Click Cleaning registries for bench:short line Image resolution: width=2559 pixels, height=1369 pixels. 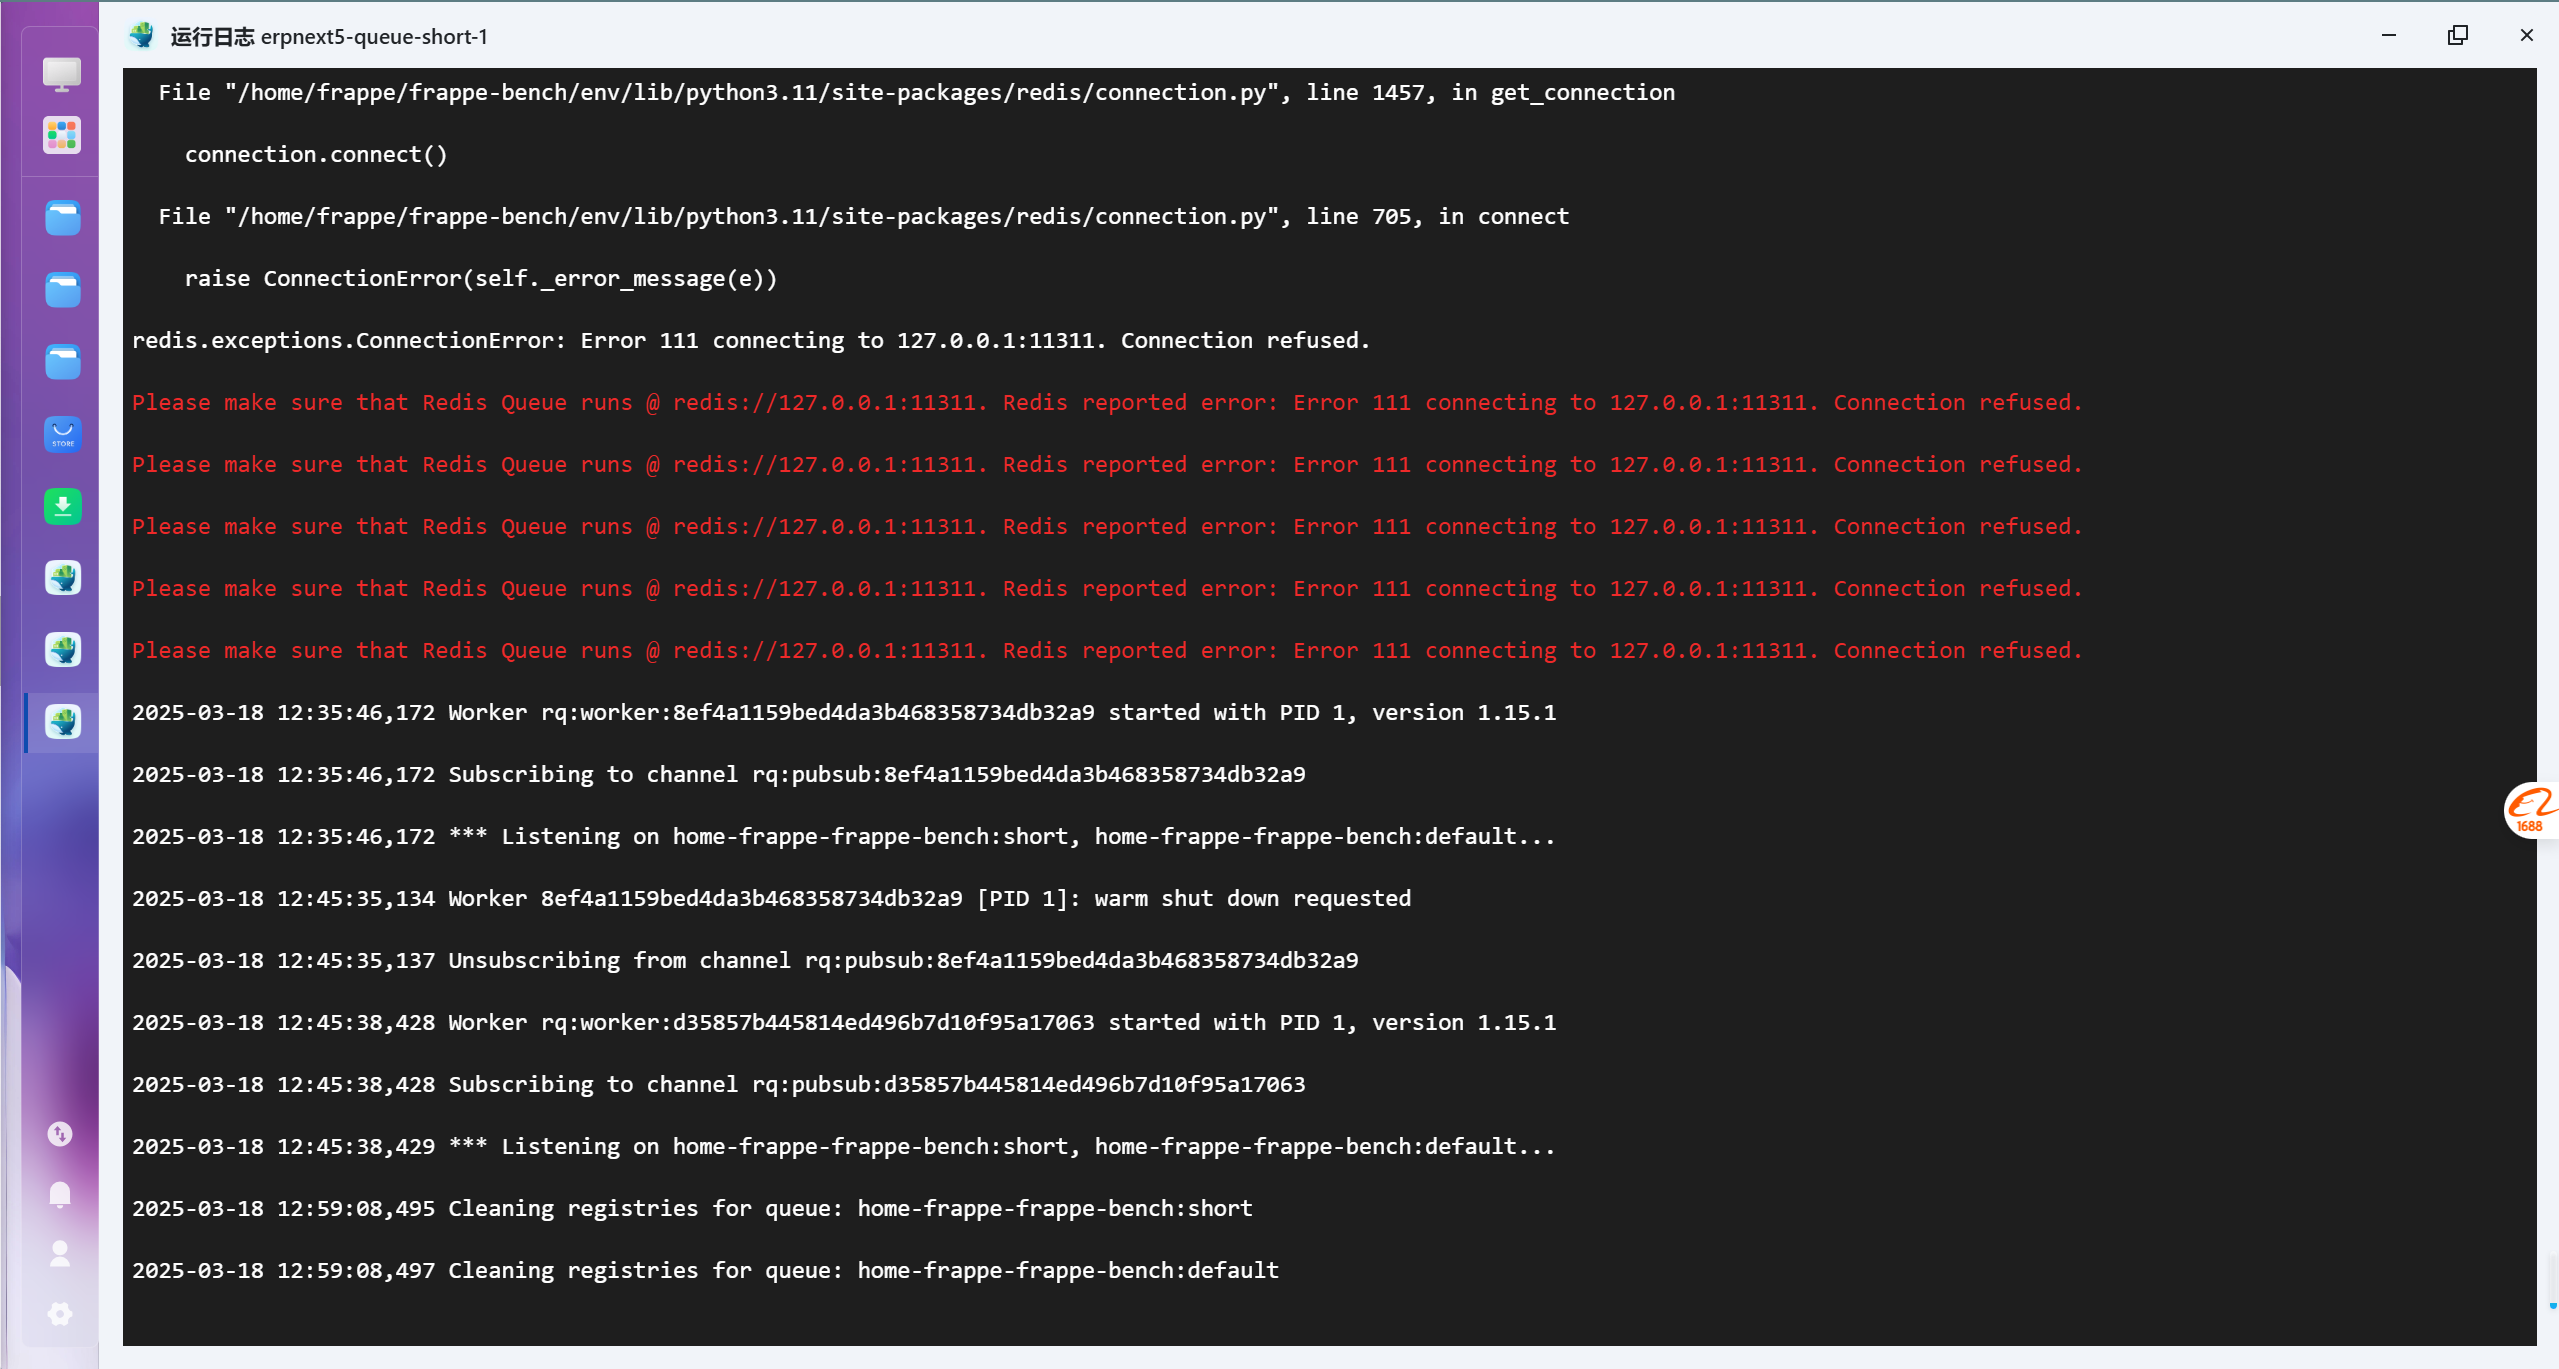[x=692, y=1208]
